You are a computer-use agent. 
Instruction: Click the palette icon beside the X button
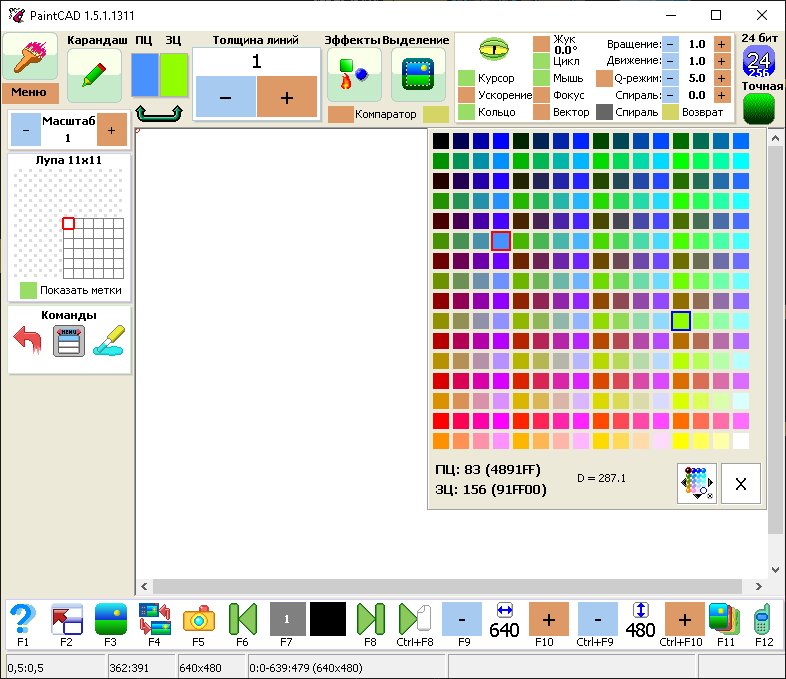[x=696, y=483]
